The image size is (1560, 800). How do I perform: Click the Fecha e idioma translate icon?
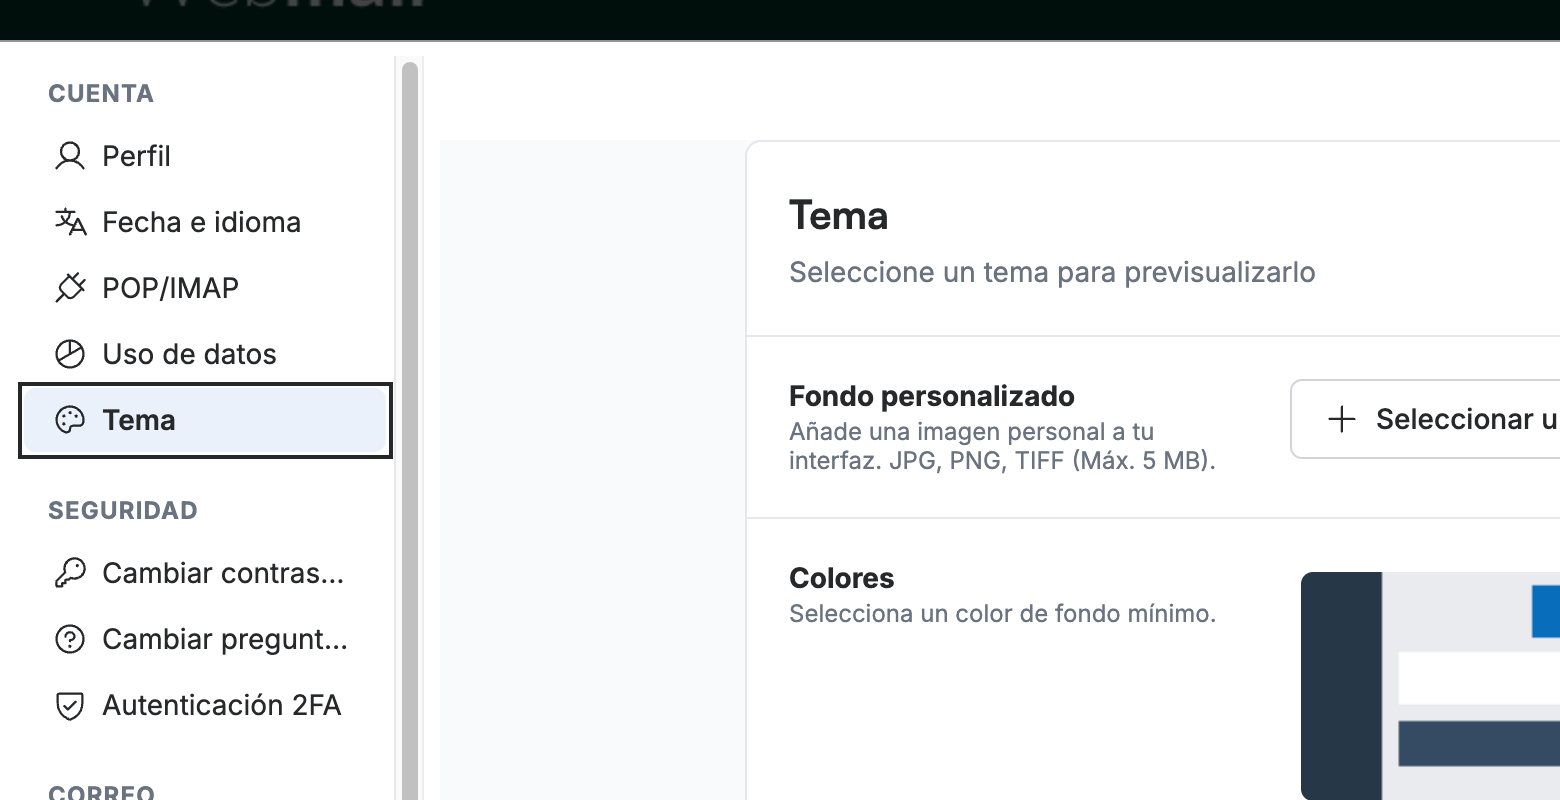coord(70,222)
